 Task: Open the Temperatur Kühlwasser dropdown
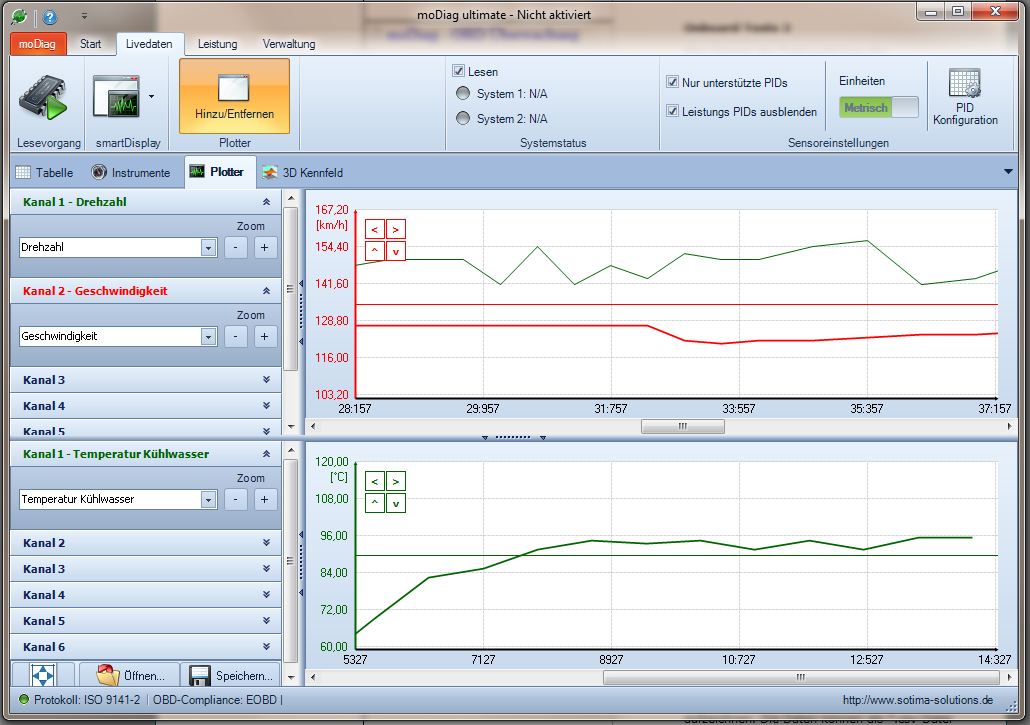tap(208, 499)
